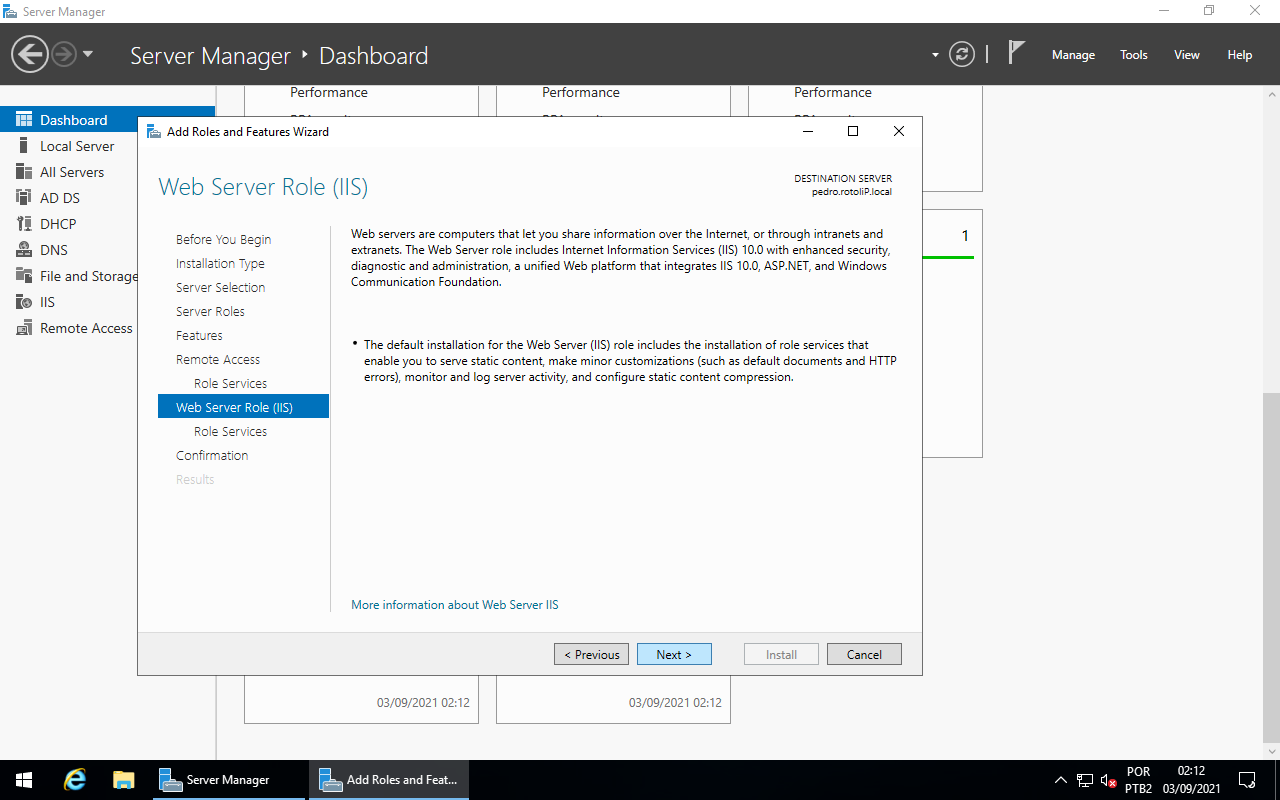Launch Internet Explorer from the taskbar
The width and height of the screenshot is (1280, 800).
tap(73, 779)
